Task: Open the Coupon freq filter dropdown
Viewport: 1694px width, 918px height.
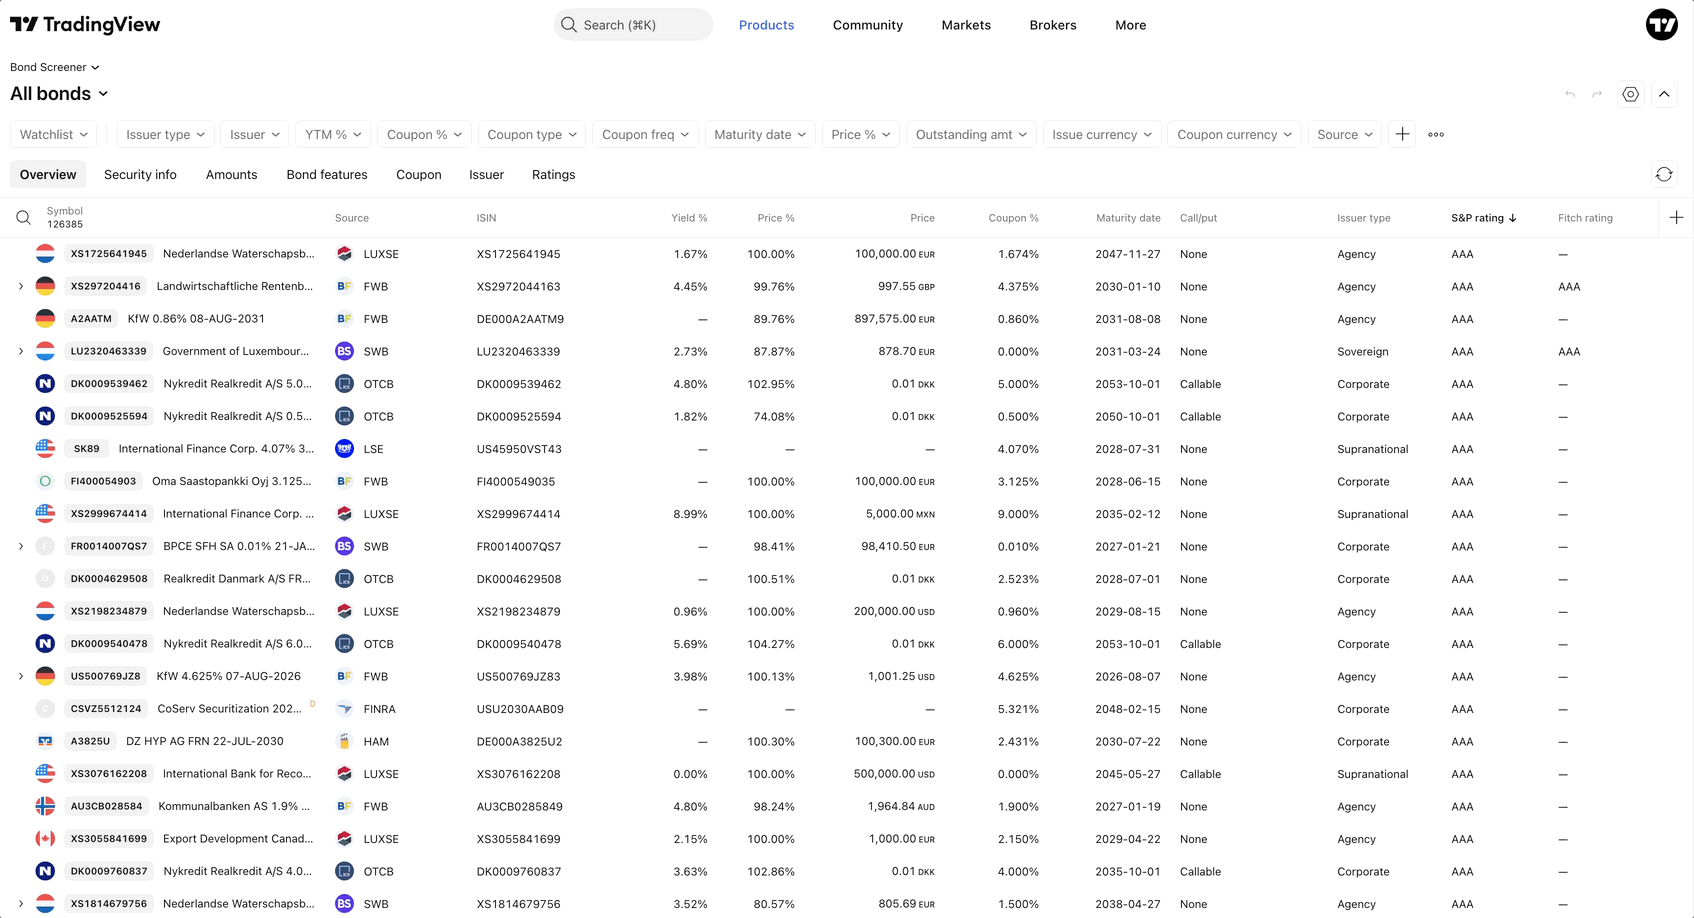Action: (x=645, y=134)
